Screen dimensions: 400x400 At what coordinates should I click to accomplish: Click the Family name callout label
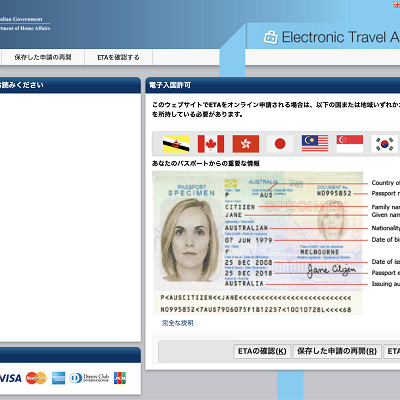(x=386, y=207)
